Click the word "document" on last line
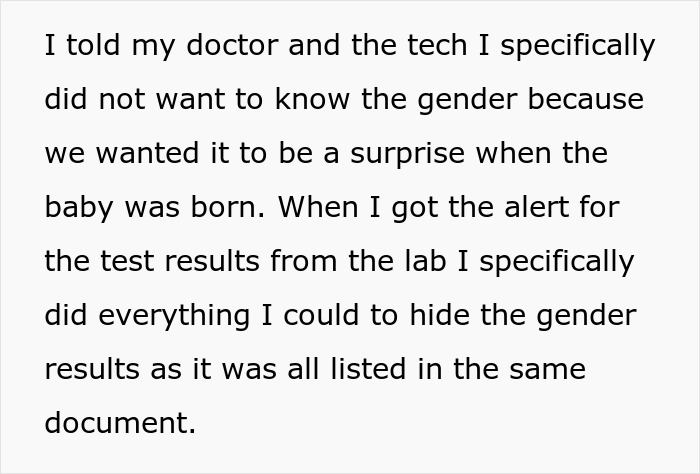The height and width of the screenshot is (474, 700). tap(120, 423)
